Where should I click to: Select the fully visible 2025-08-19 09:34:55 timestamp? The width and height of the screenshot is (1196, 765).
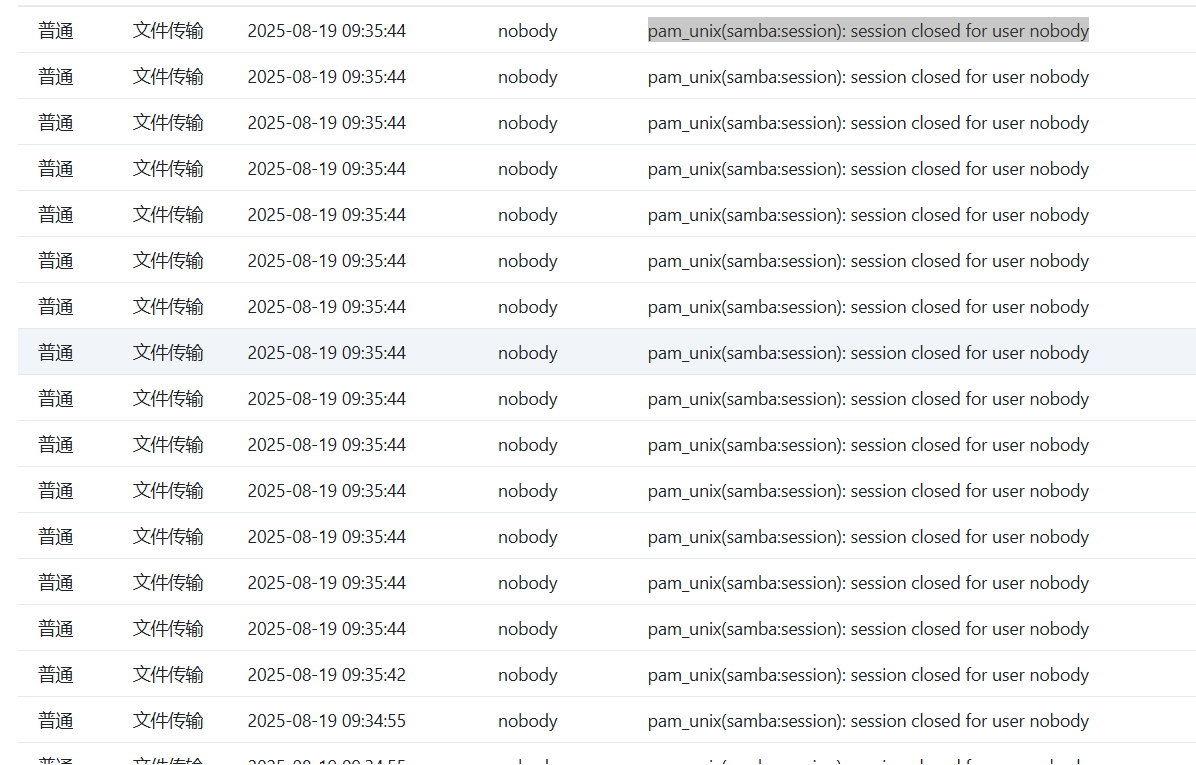[x=326, y=721]
